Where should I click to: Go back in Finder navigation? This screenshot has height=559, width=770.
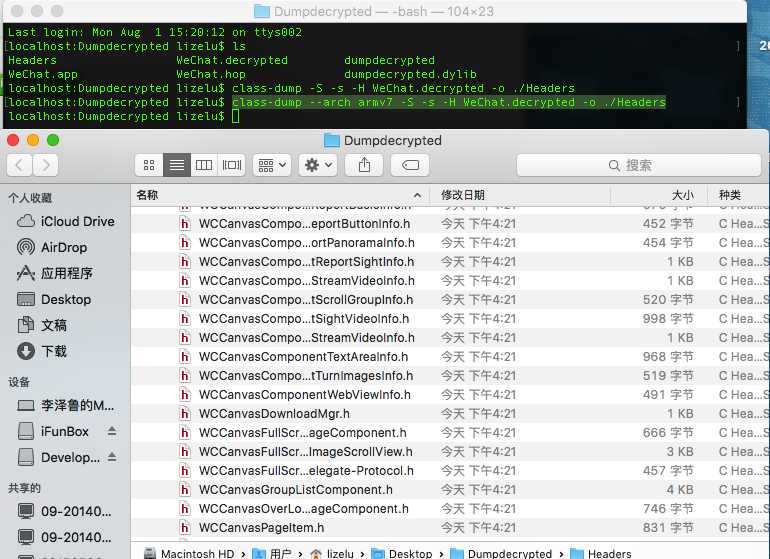click(x=20, y=165)
